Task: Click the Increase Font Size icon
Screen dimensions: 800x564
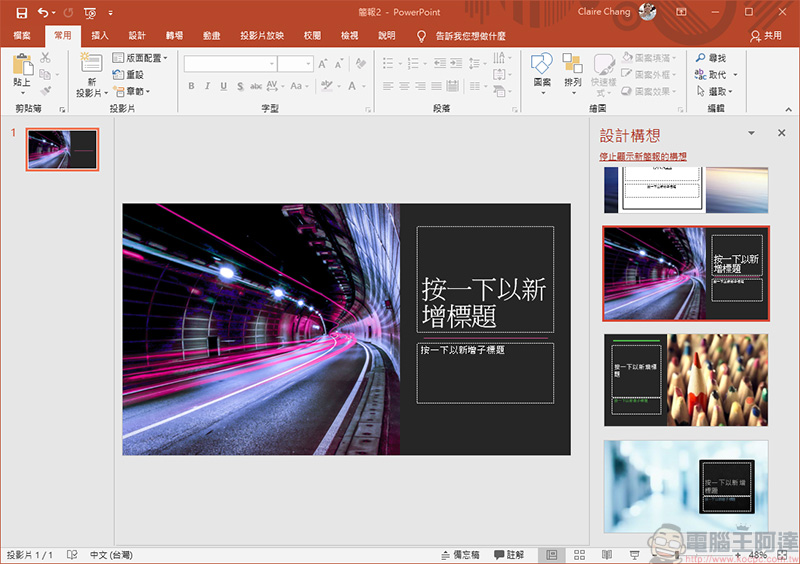Action: click(322, 64)
